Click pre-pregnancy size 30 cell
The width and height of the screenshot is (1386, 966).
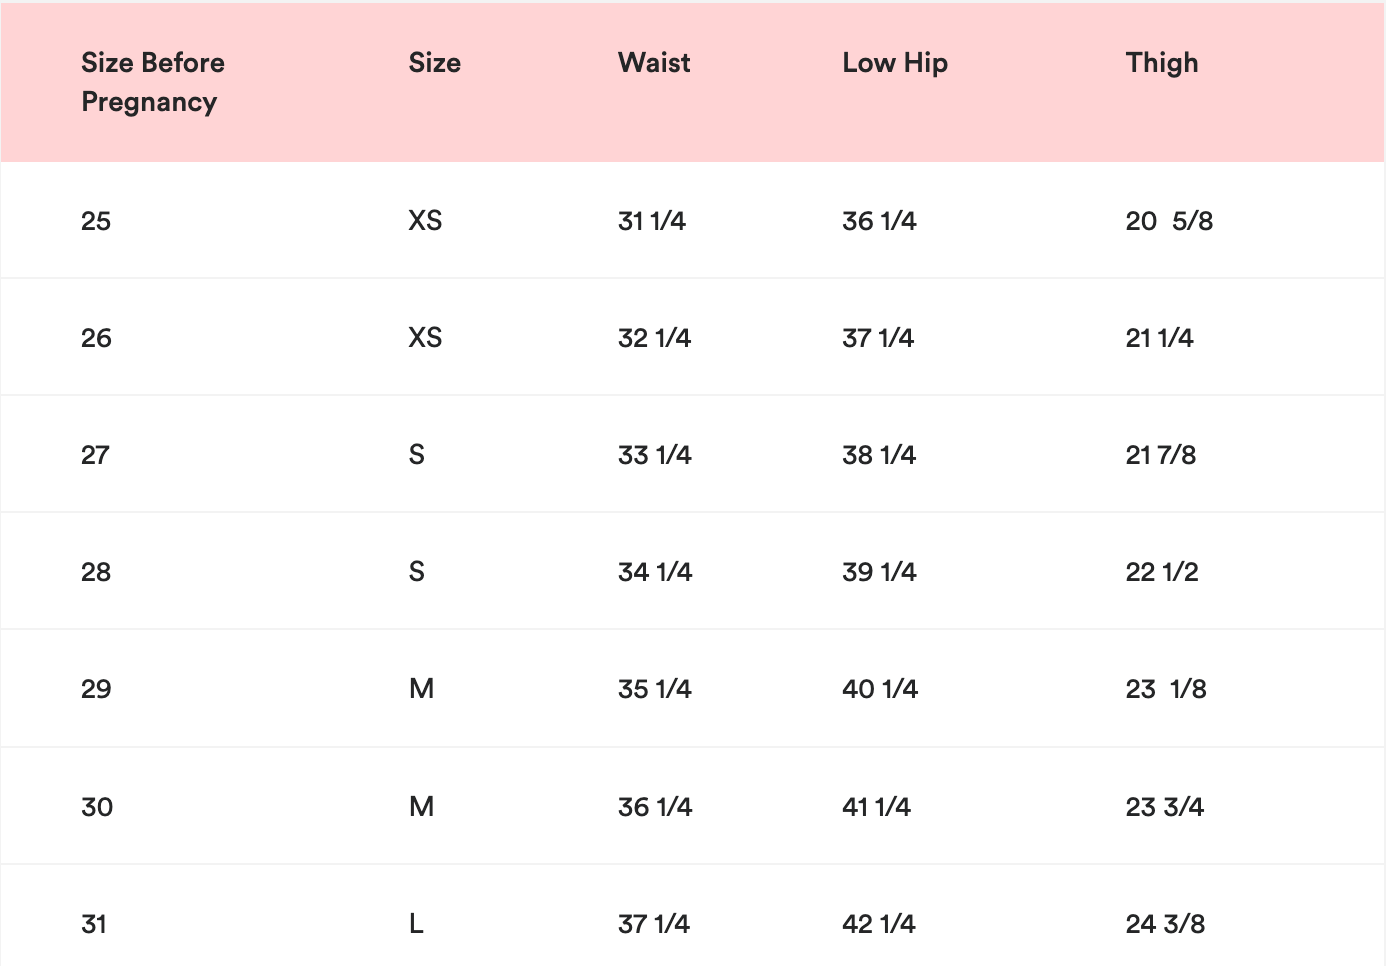coord(97,807)
